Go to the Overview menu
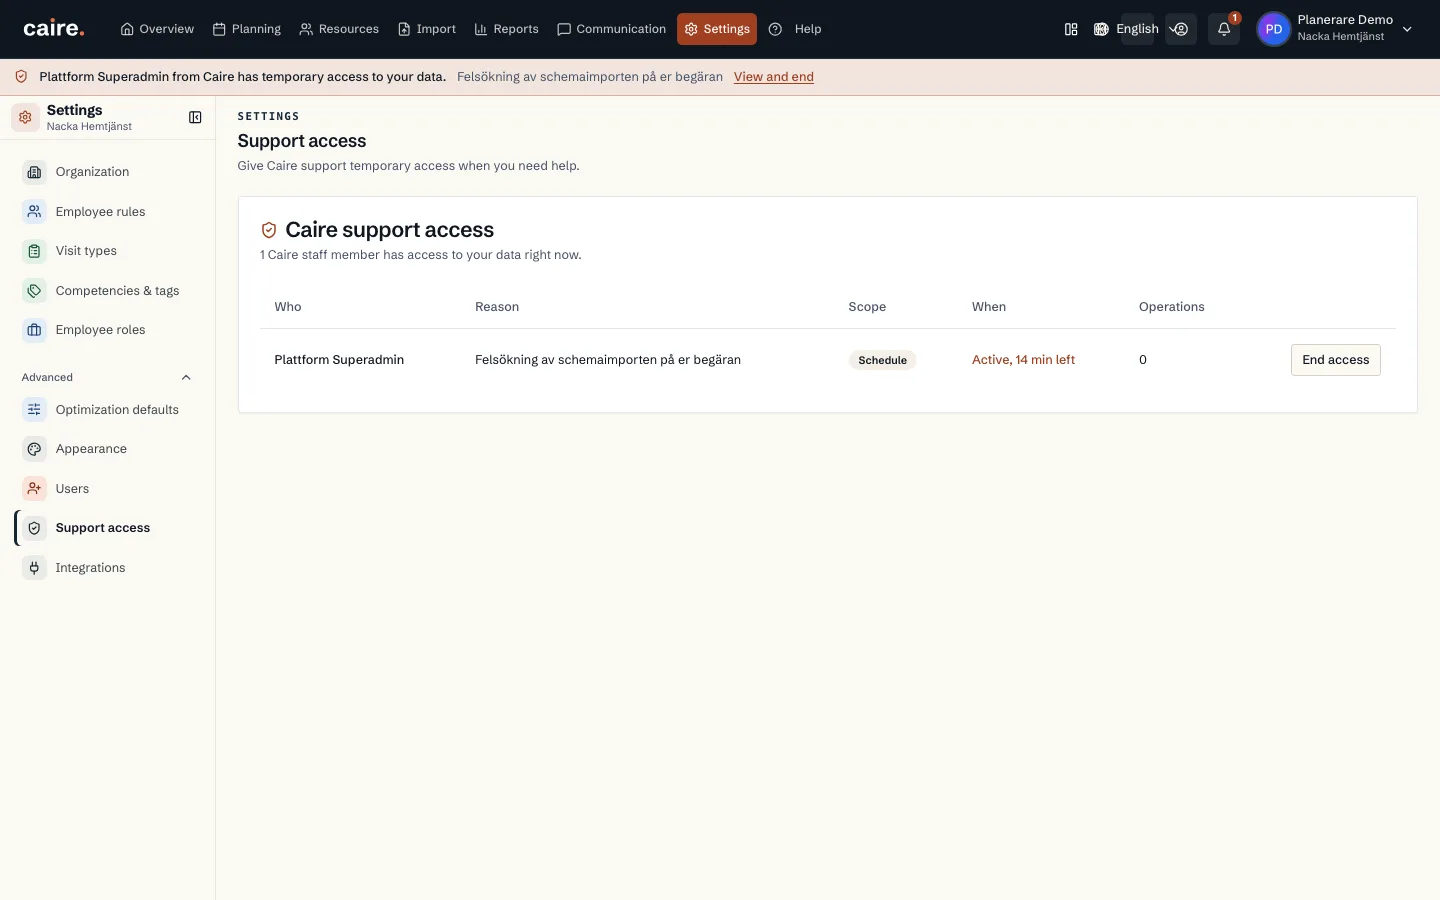 157,29
